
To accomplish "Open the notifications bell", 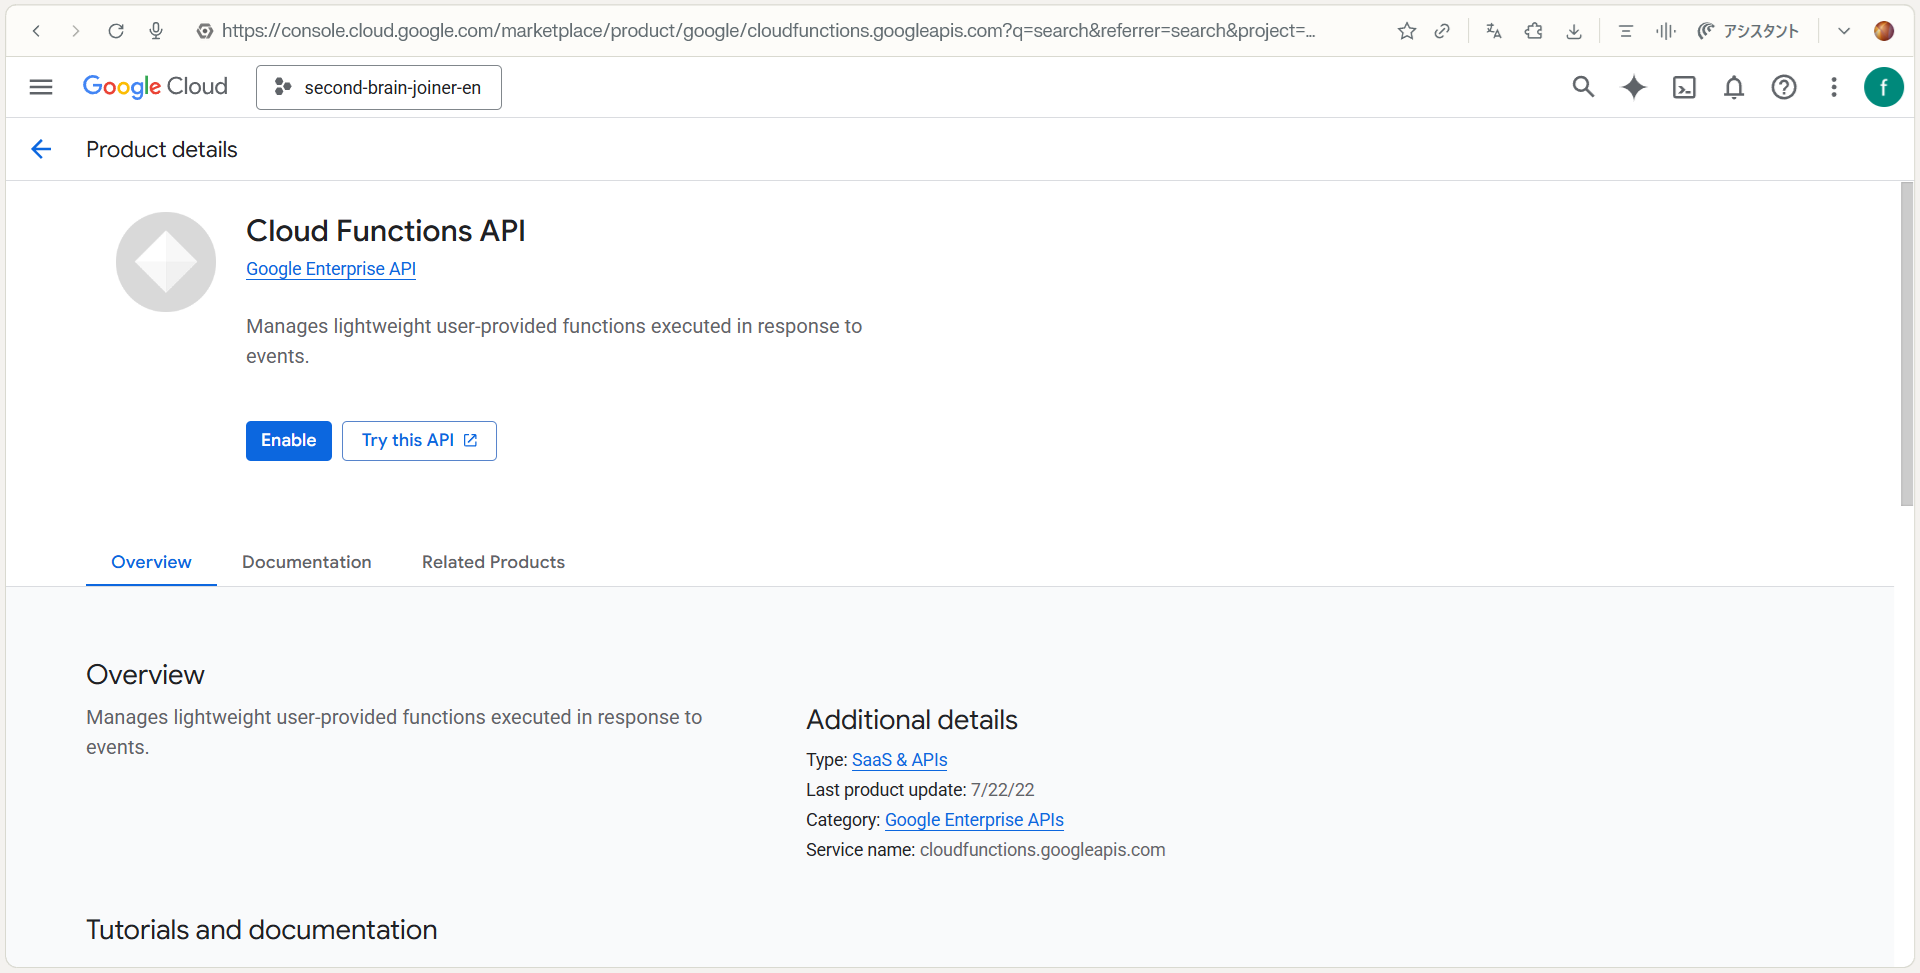I will pyautogui.click(x=1734, y=87).
